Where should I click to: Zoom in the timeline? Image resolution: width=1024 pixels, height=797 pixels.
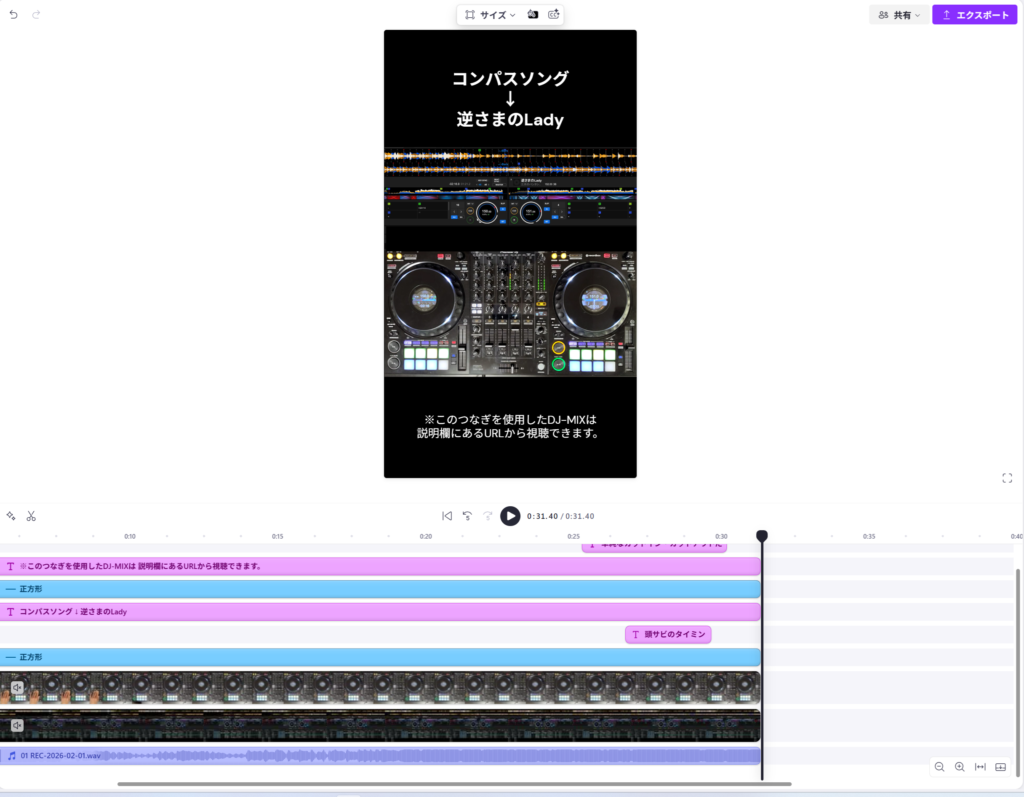pyautogui.click(x=960, y=767)
